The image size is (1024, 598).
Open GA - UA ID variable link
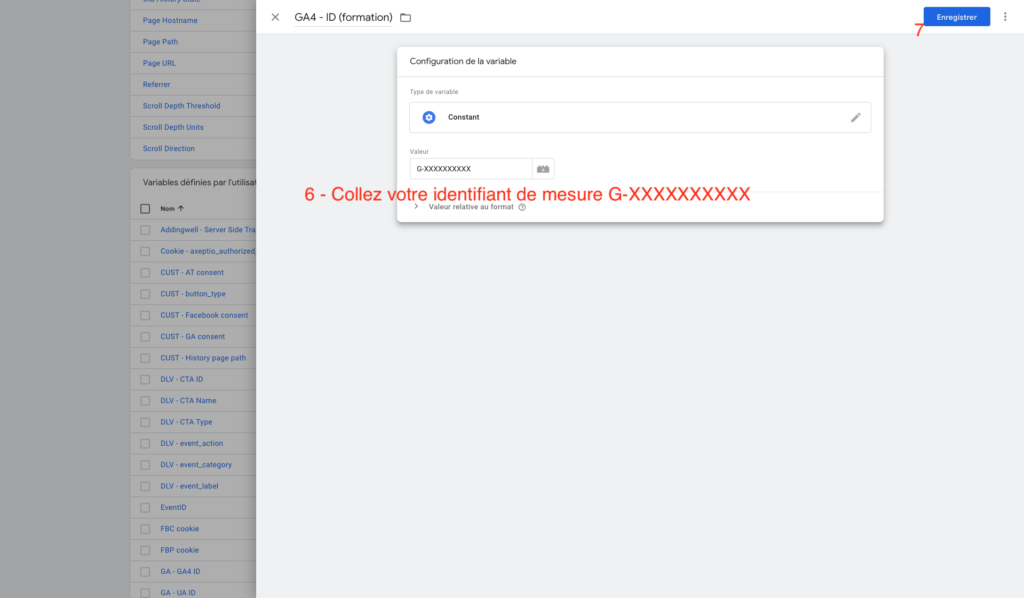point(178,593)
